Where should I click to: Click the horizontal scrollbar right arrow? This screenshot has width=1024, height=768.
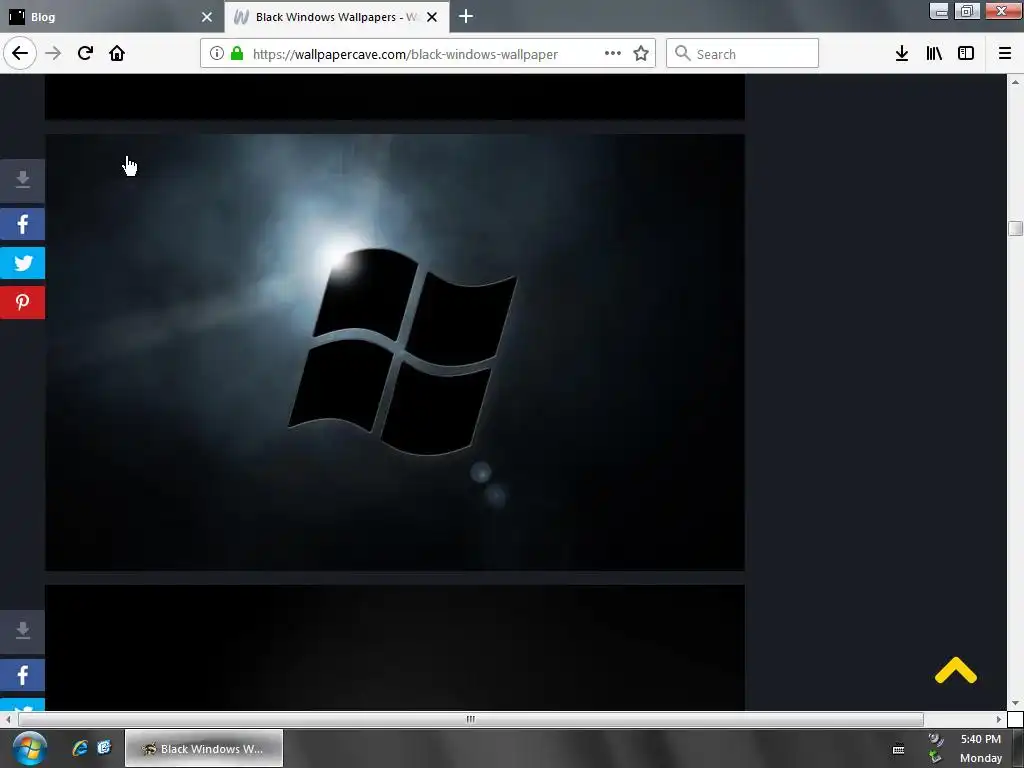tap(999, 720)
